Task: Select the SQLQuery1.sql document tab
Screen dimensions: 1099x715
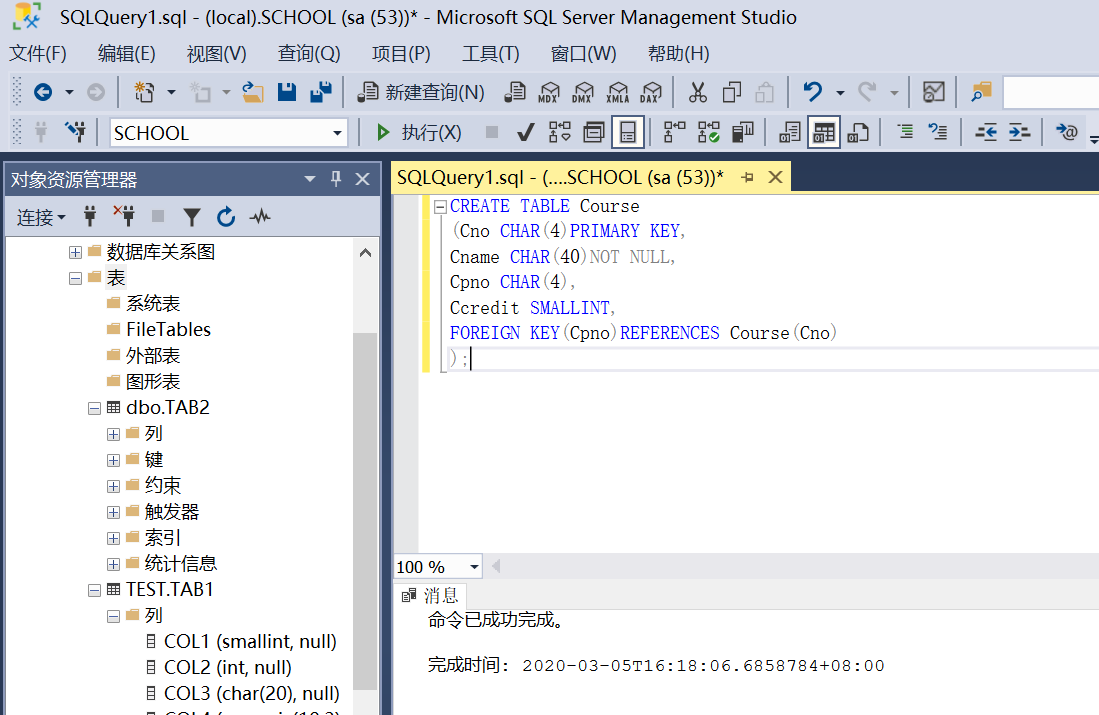Action: (x=559, y=177)
